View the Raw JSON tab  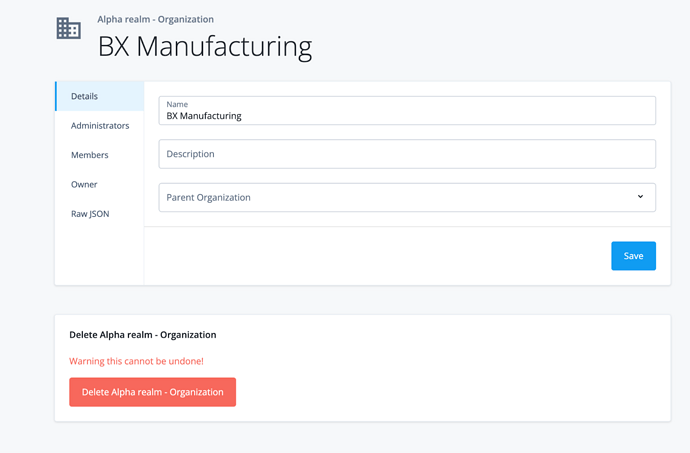tap(90, 214)
